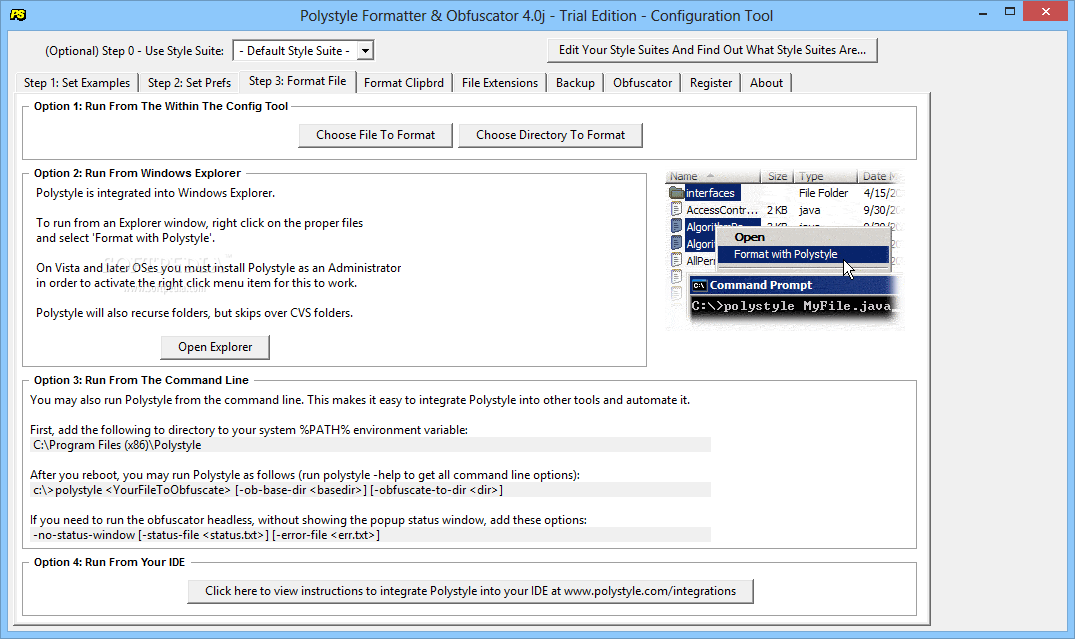1075x639 pixels.
Task: Click the Polystyle PS app icon in title bar
Action: [18, 14]
